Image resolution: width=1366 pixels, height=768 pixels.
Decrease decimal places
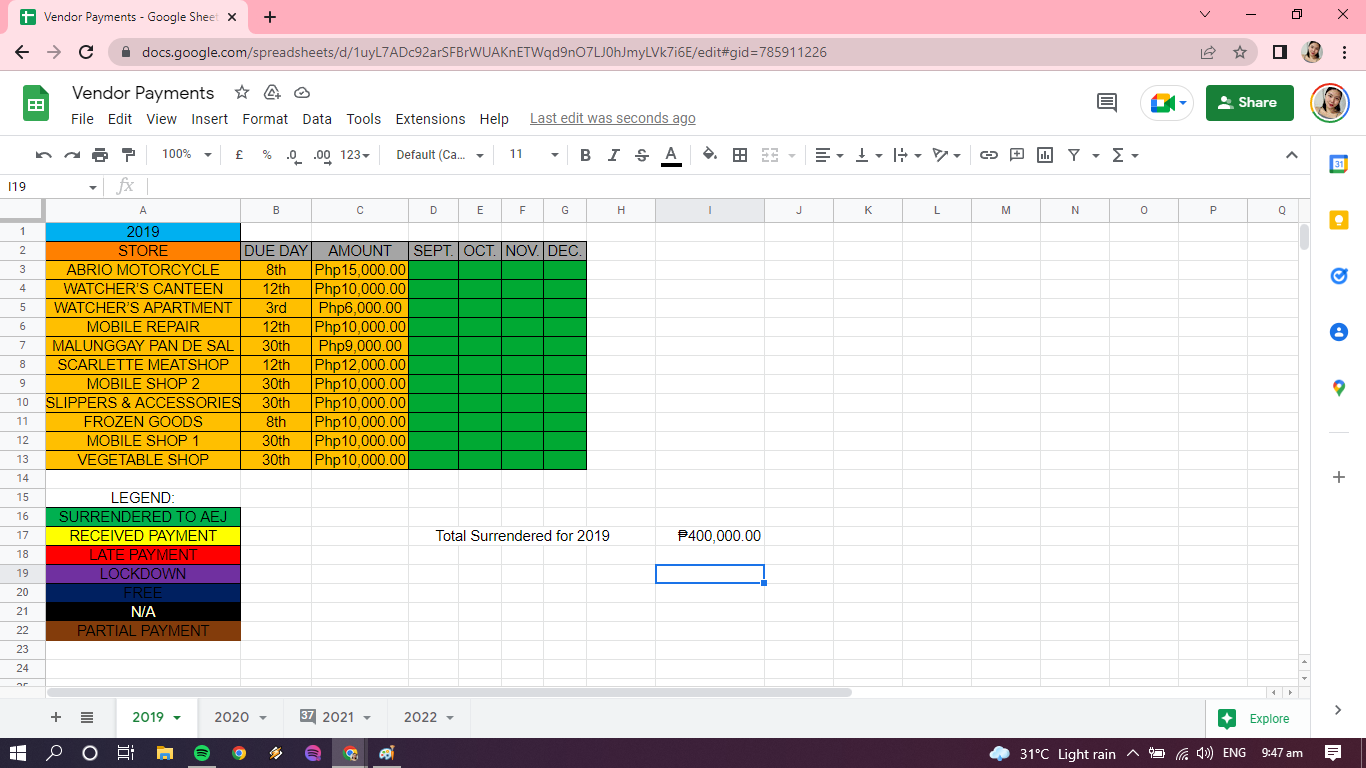coord(292,155)
